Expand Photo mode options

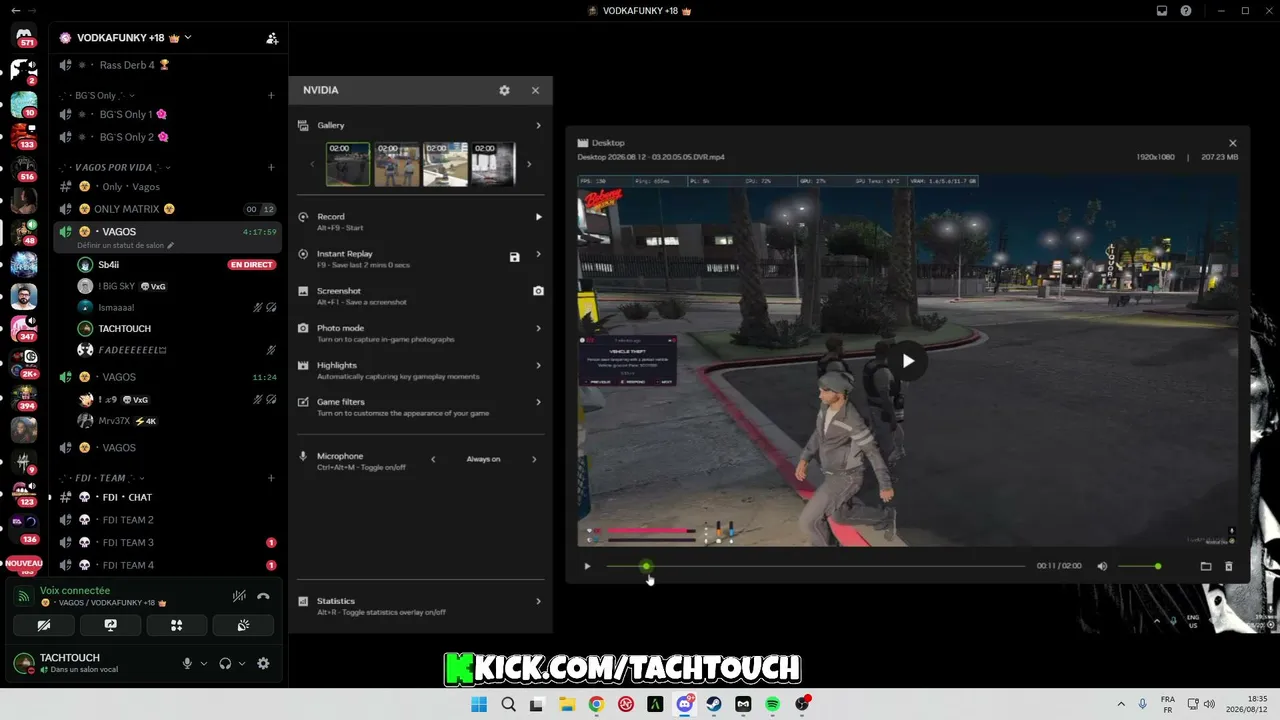point(538,328)
